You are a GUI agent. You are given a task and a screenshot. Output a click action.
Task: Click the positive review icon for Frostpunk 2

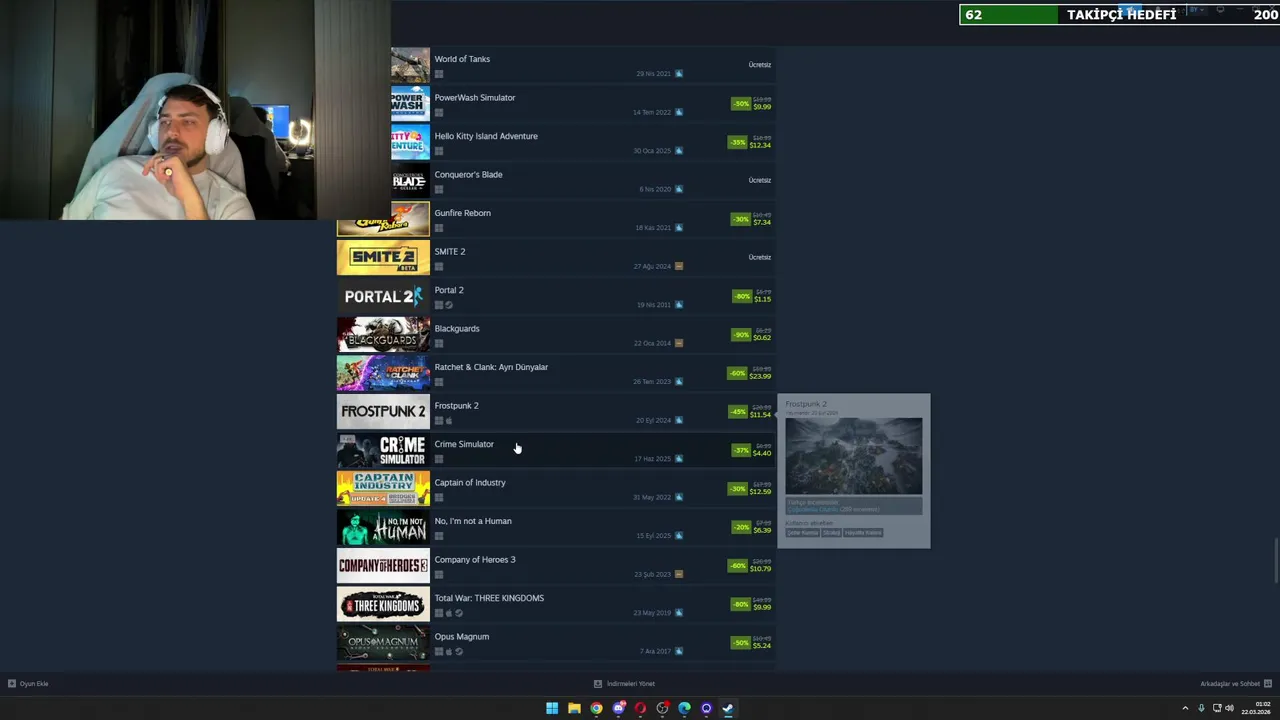(679, 420)
